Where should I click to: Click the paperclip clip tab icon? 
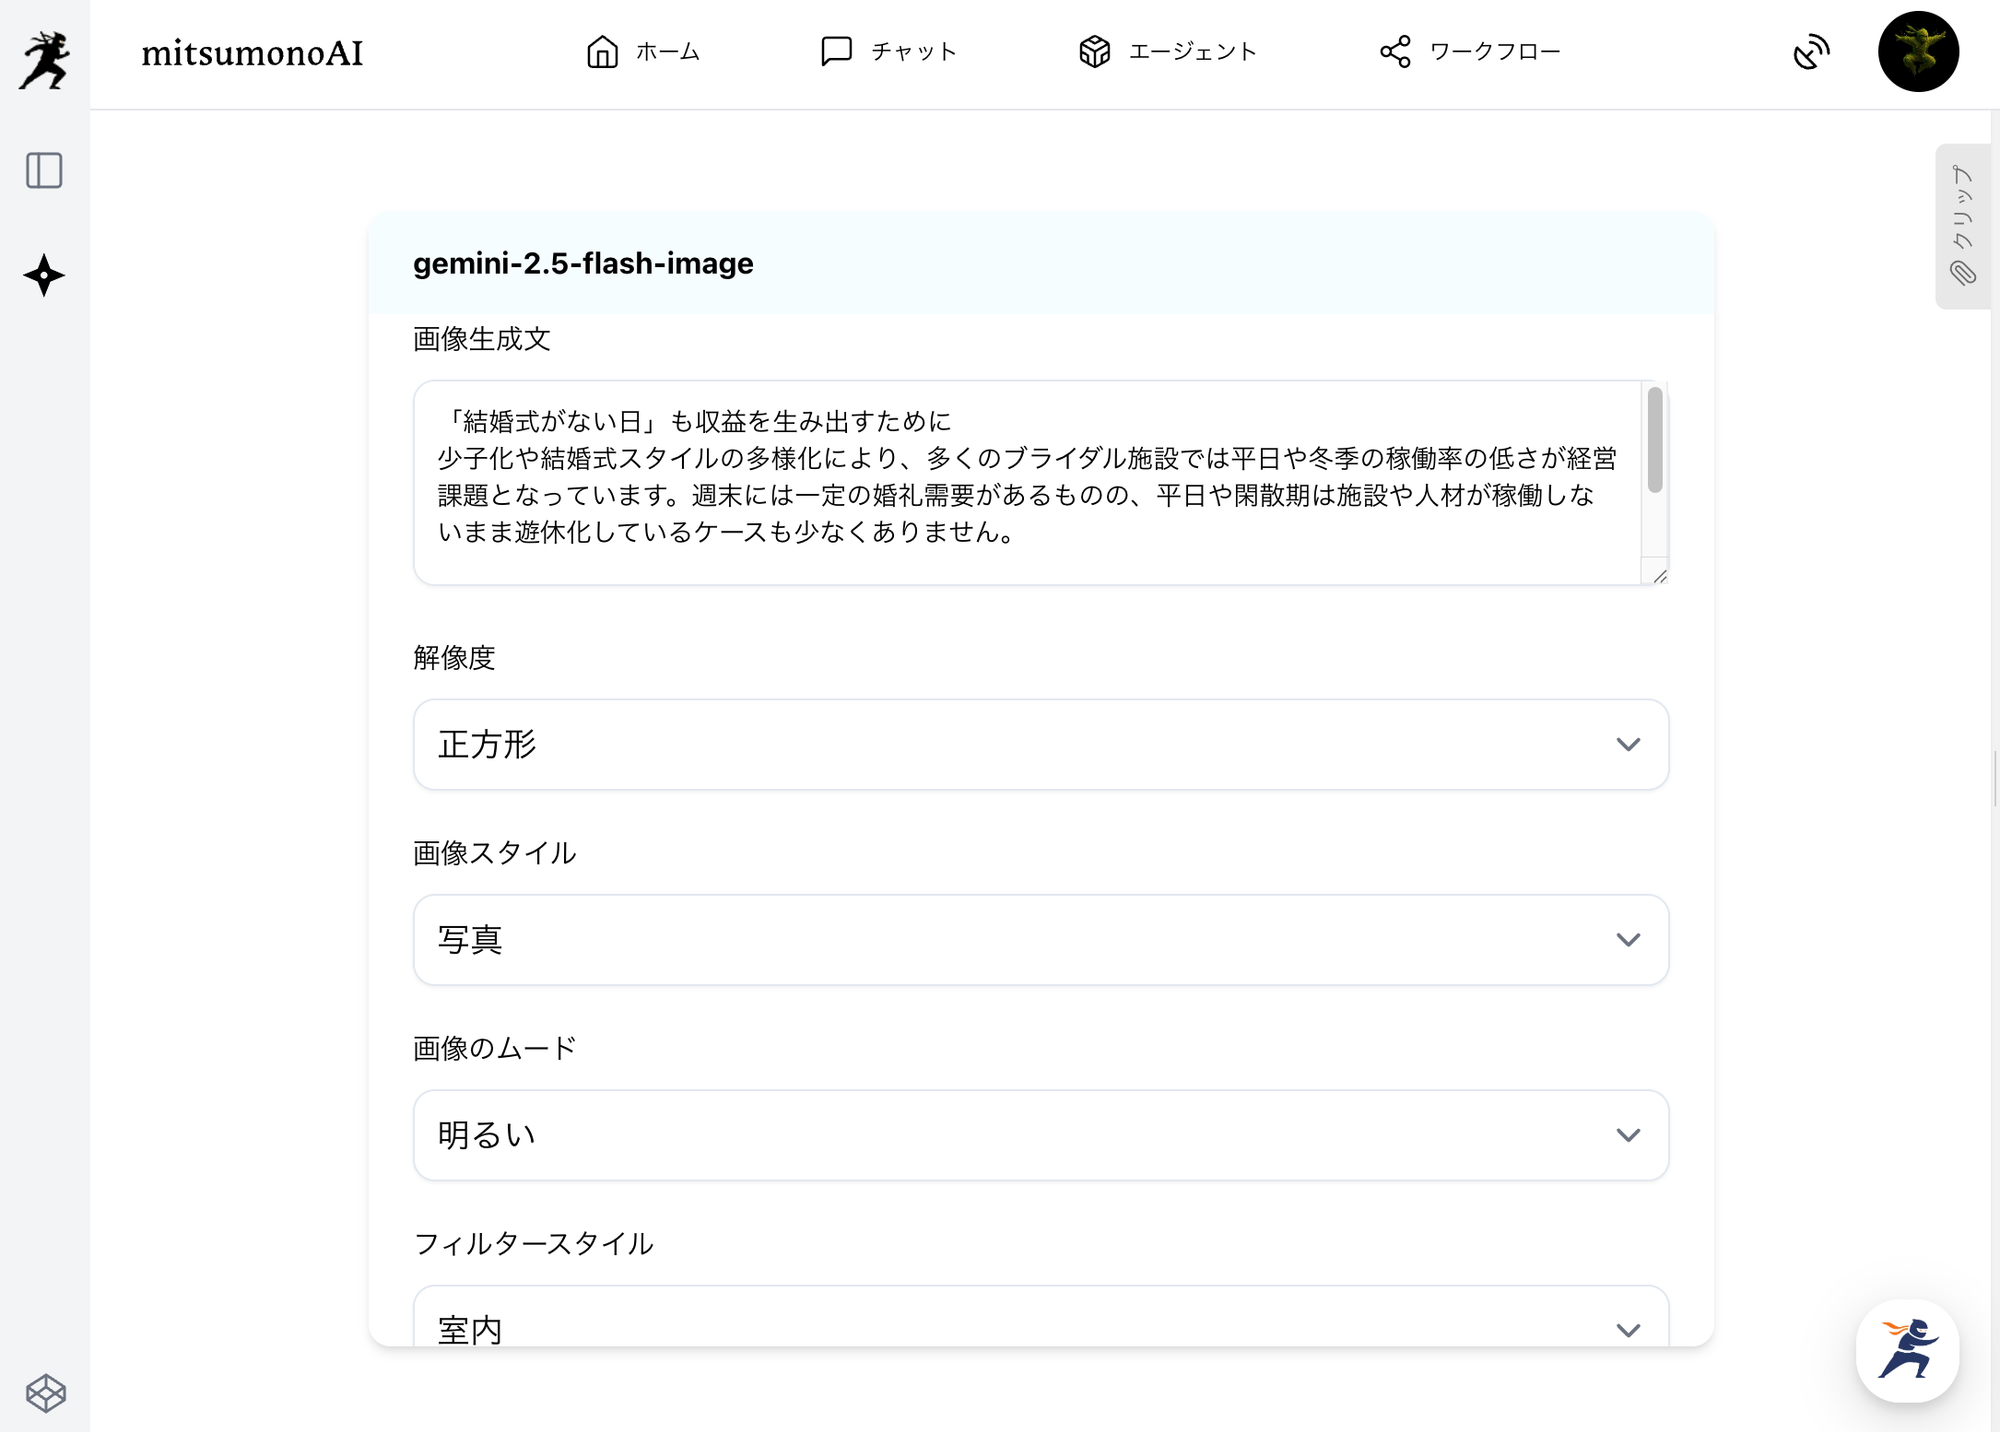(x=1962, y=273)
